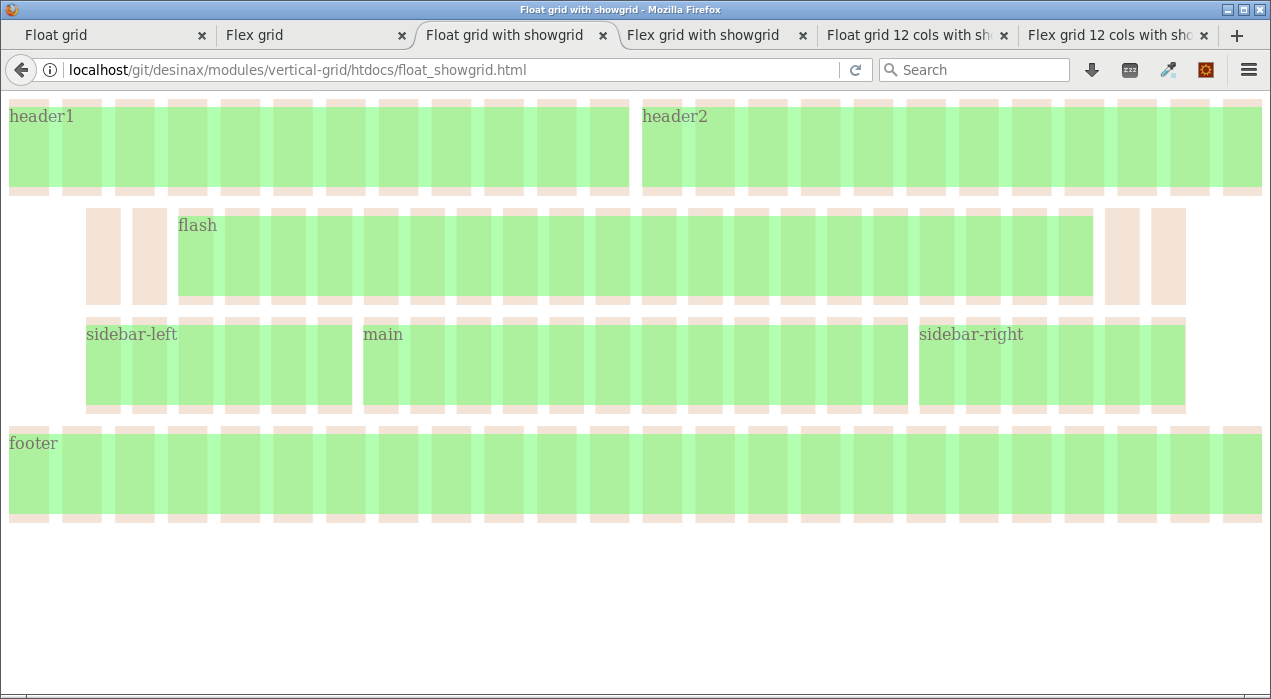Close the Flex grid tab
The width and height of the screenshot is (1271, 699).
pyautogui.click(x=402, y=36)
